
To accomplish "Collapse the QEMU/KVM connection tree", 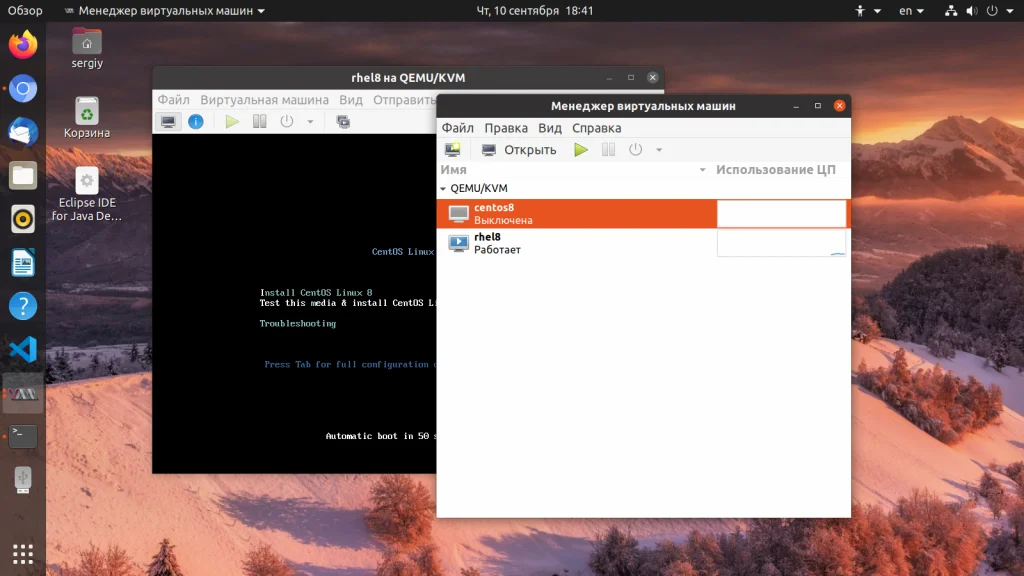I will click(x=443, y=188).
